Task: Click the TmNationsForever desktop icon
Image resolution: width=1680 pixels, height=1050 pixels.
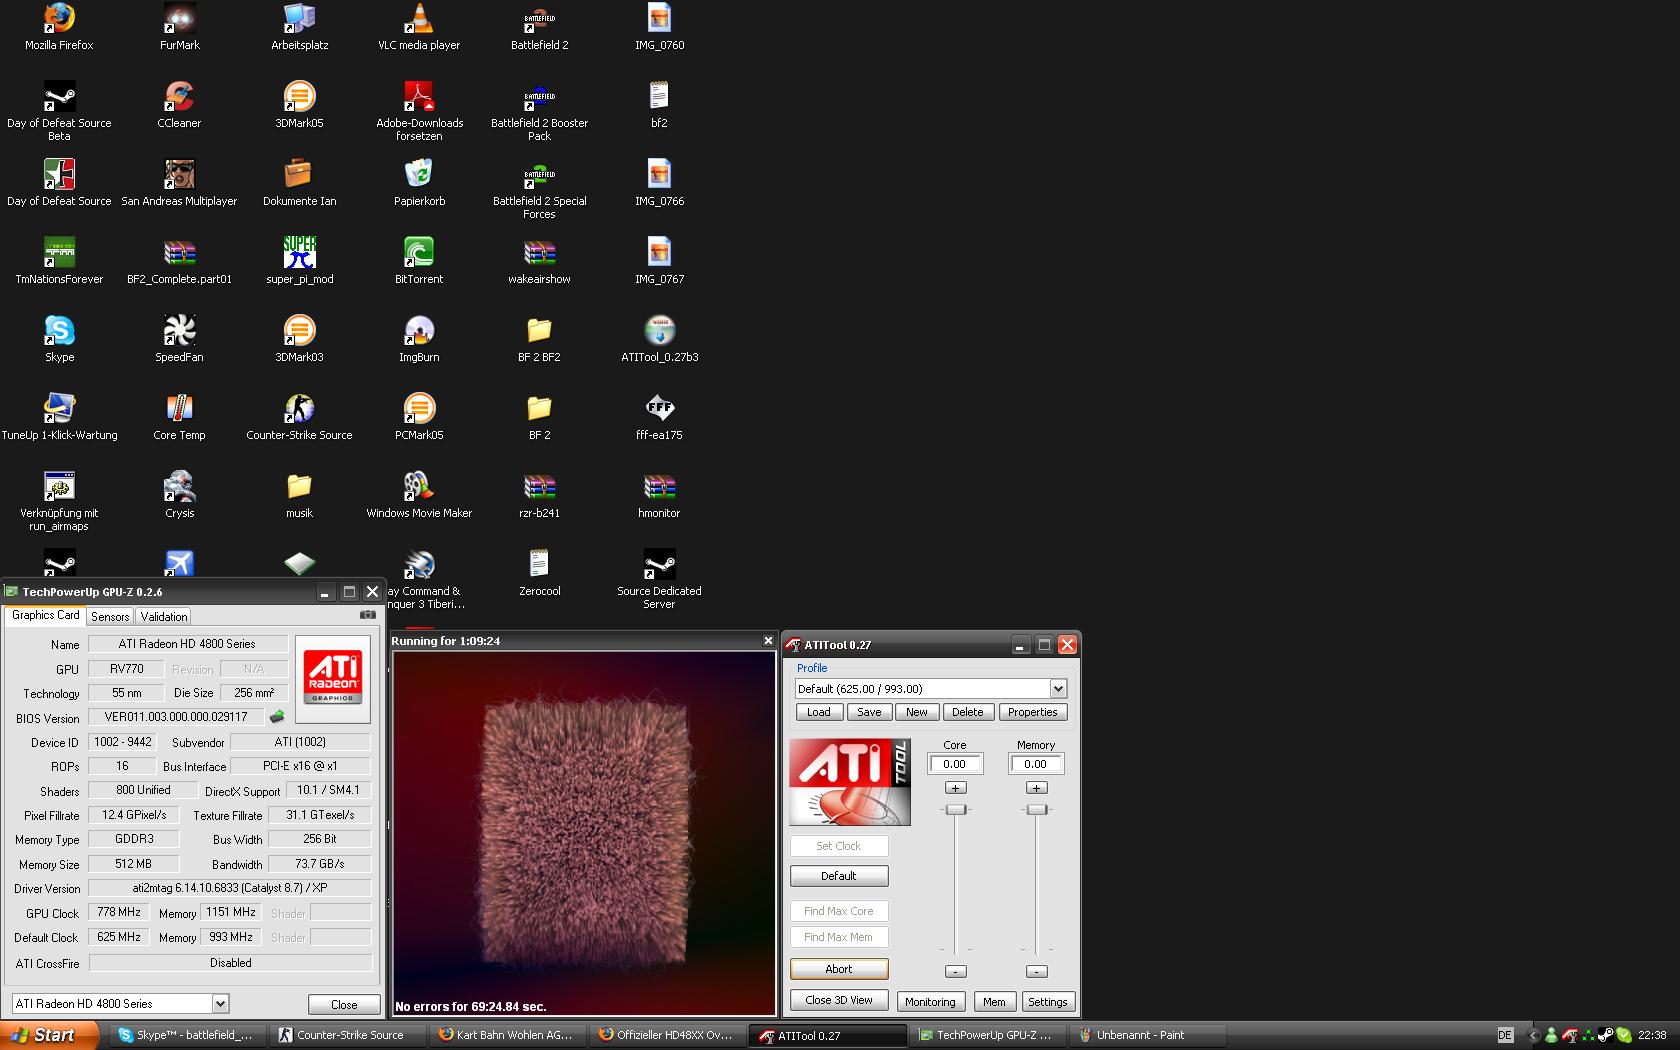Action: click(59, 261)
